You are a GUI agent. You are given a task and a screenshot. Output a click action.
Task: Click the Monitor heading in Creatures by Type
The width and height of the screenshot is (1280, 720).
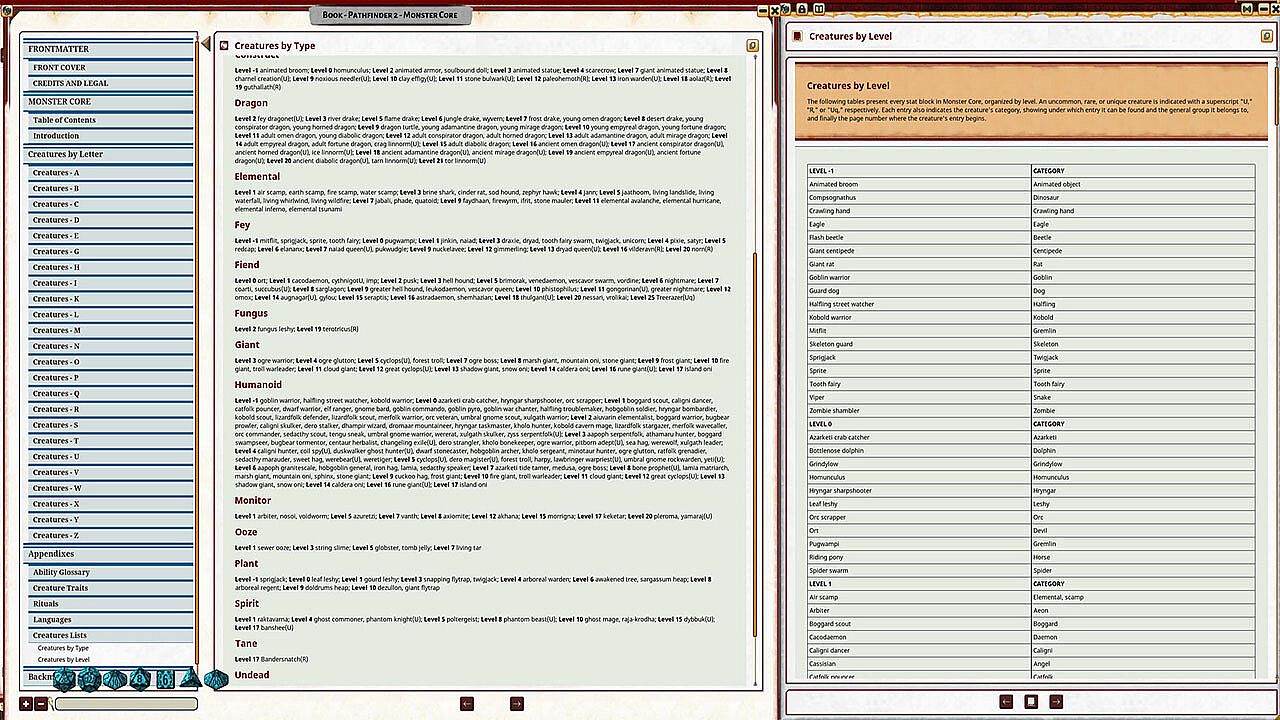(x=253, y=501)
